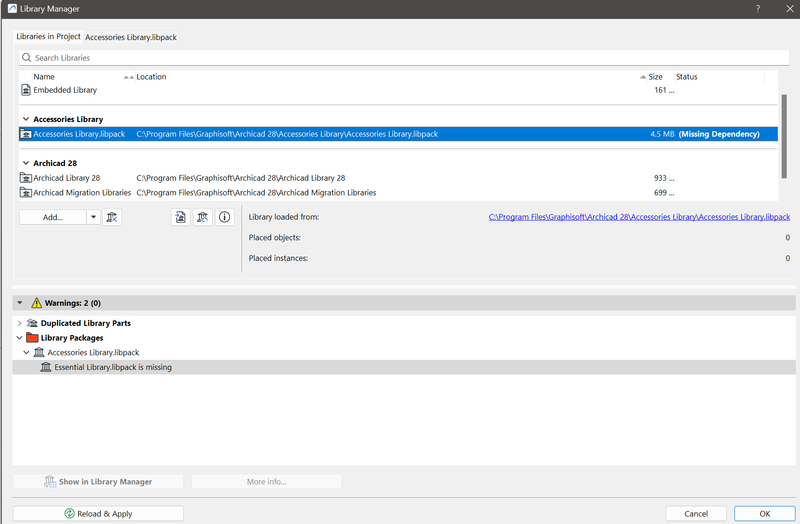
Task: Collapse Library Packages warning node
Action: tap(19, 338)
